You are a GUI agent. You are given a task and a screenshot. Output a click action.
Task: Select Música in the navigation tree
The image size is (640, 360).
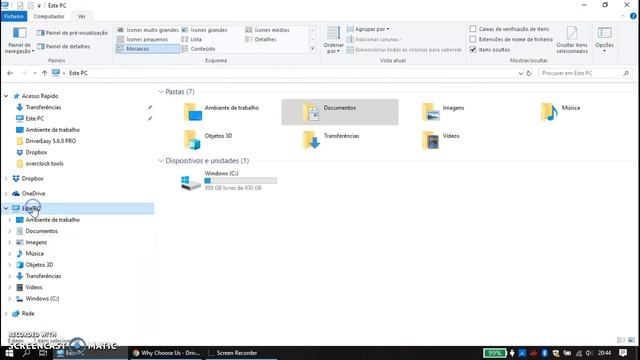[x=34, y=253]
